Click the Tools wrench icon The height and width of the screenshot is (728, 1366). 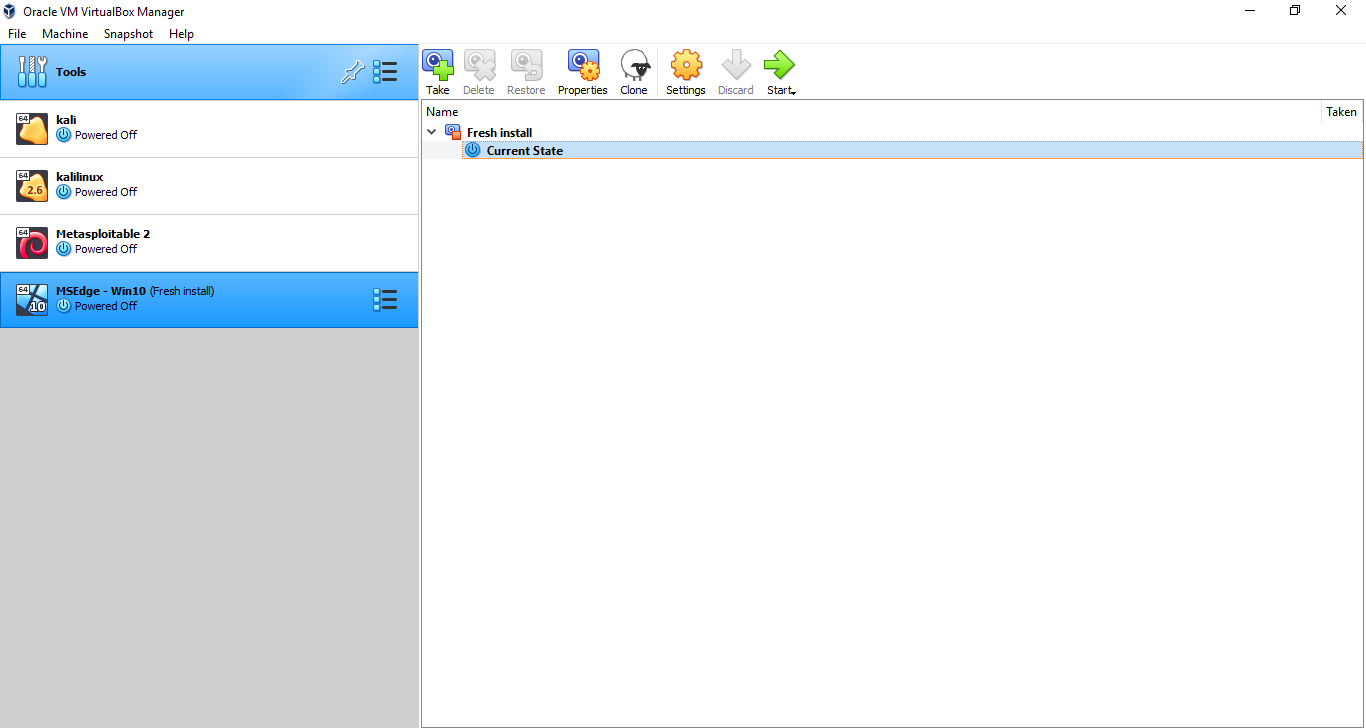click(32, 72)
